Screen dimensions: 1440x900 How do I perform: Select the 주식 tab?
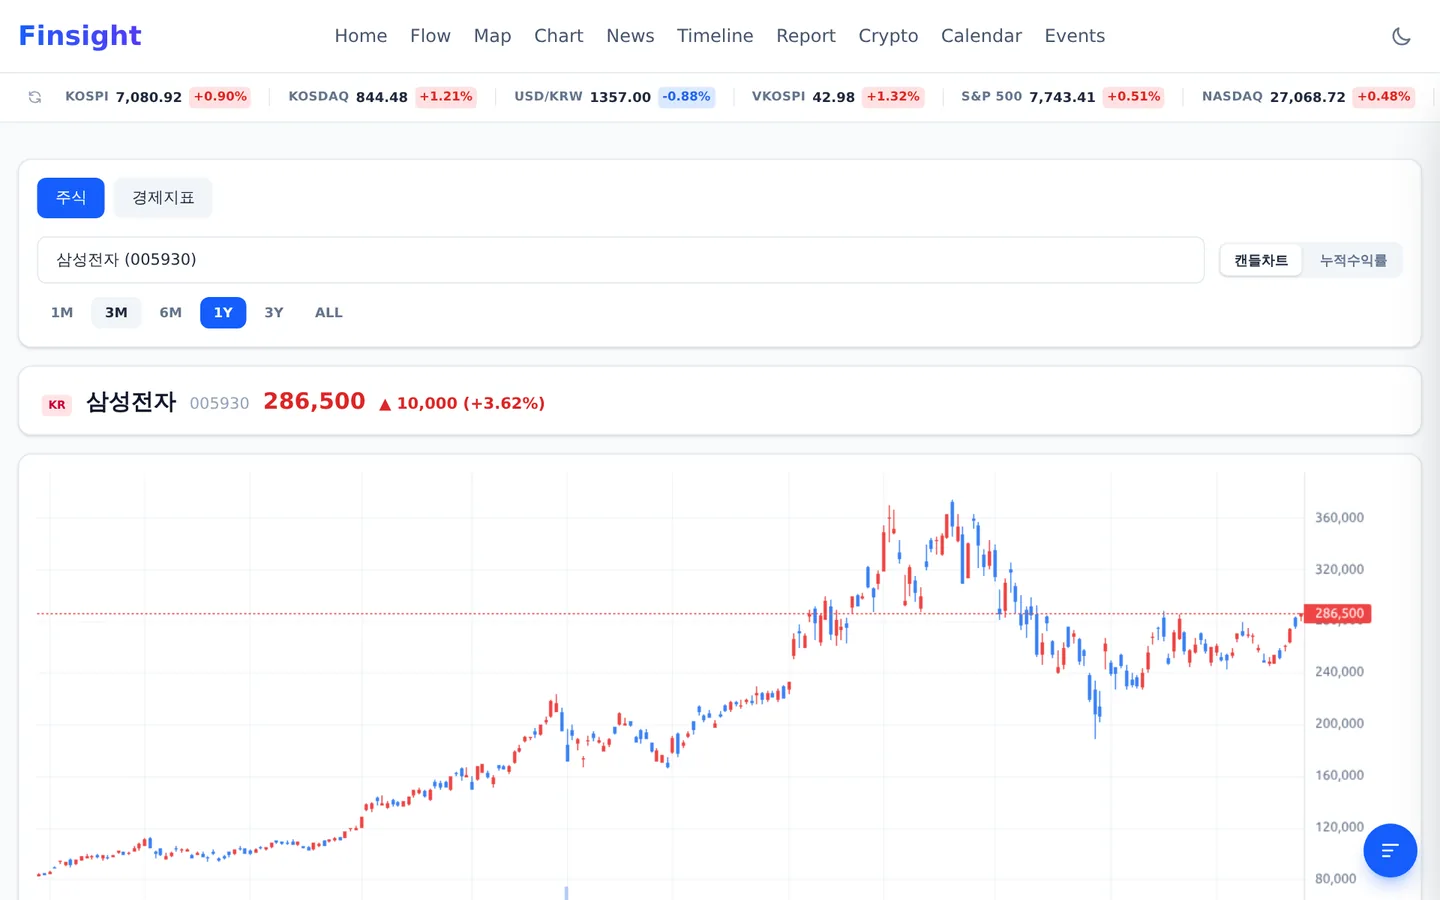(71, 198)
